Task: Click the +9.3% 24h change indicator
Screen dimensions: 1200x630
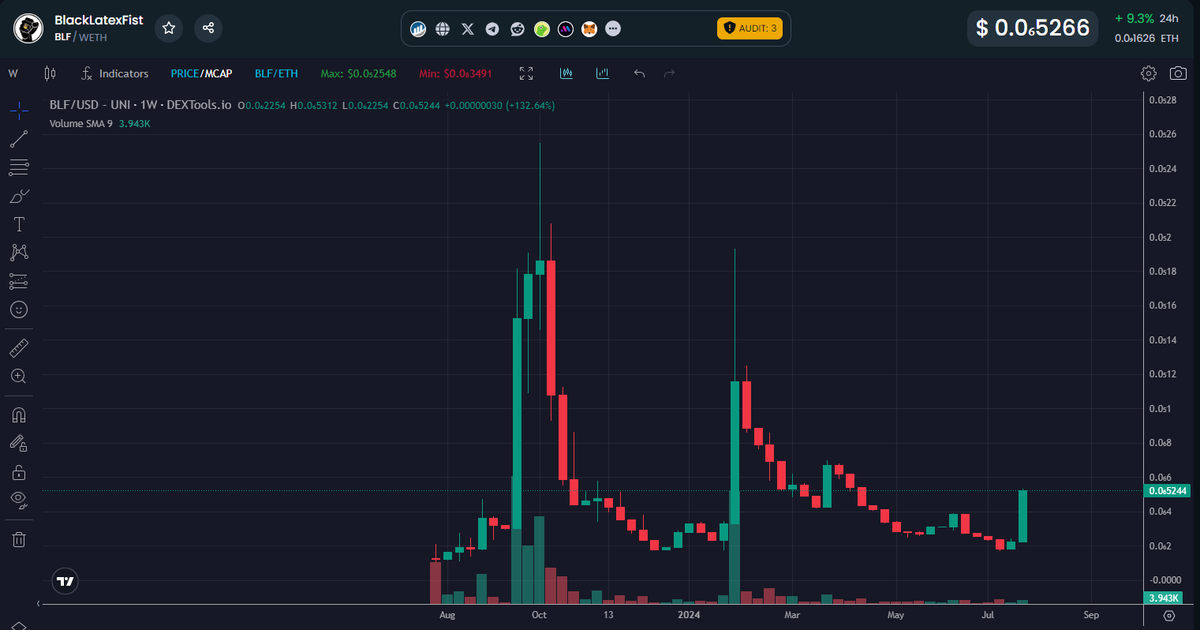Action: click(1147, 18)
